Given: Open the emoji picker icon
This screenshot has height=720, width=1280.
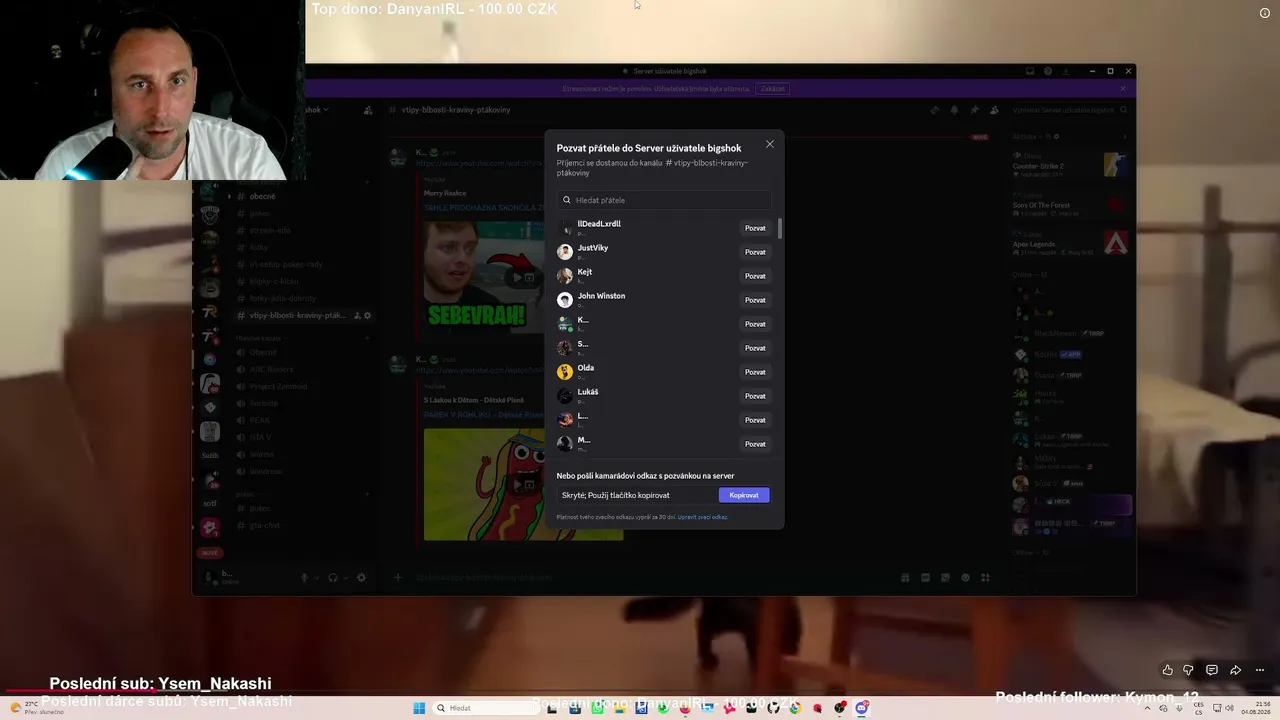Looking at the screenshot, I should [x=965, y=577].
